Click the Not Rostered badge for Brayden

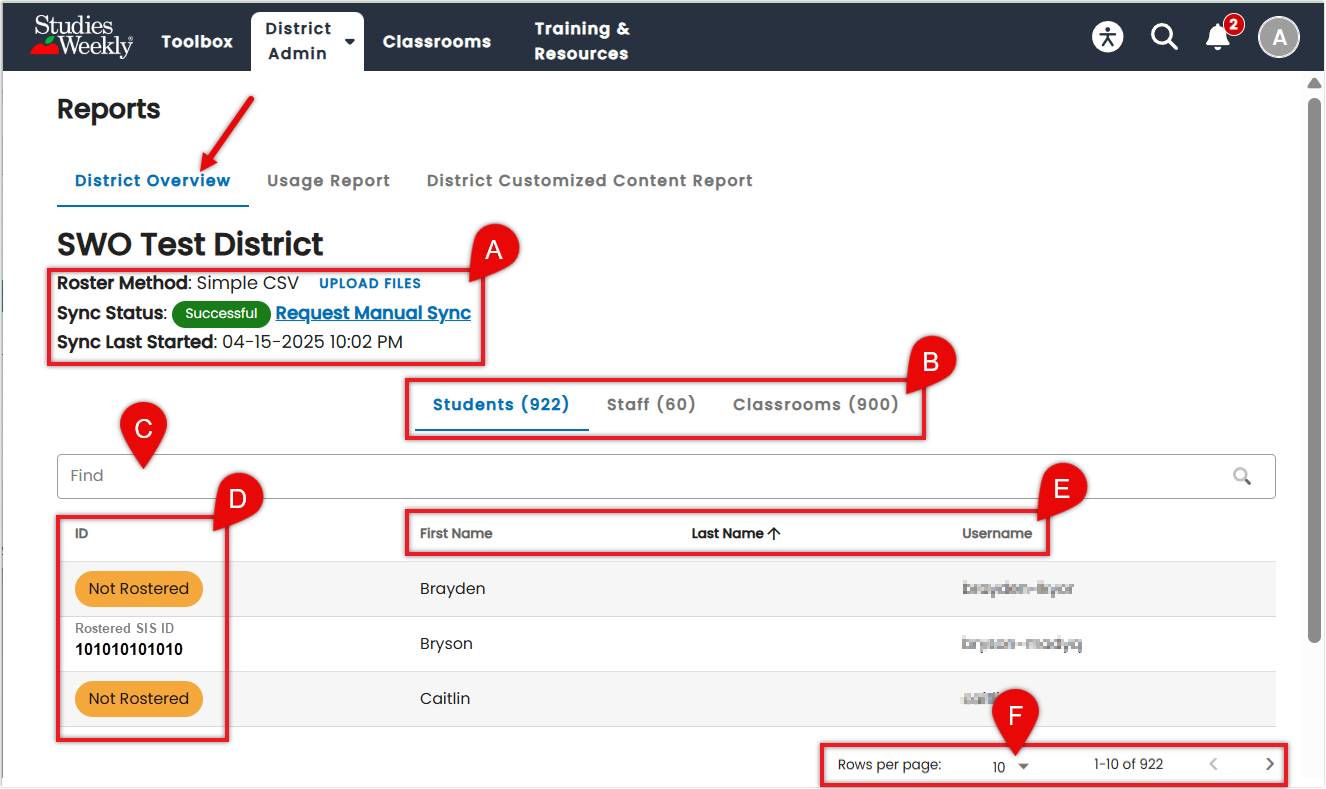point(139,589)
